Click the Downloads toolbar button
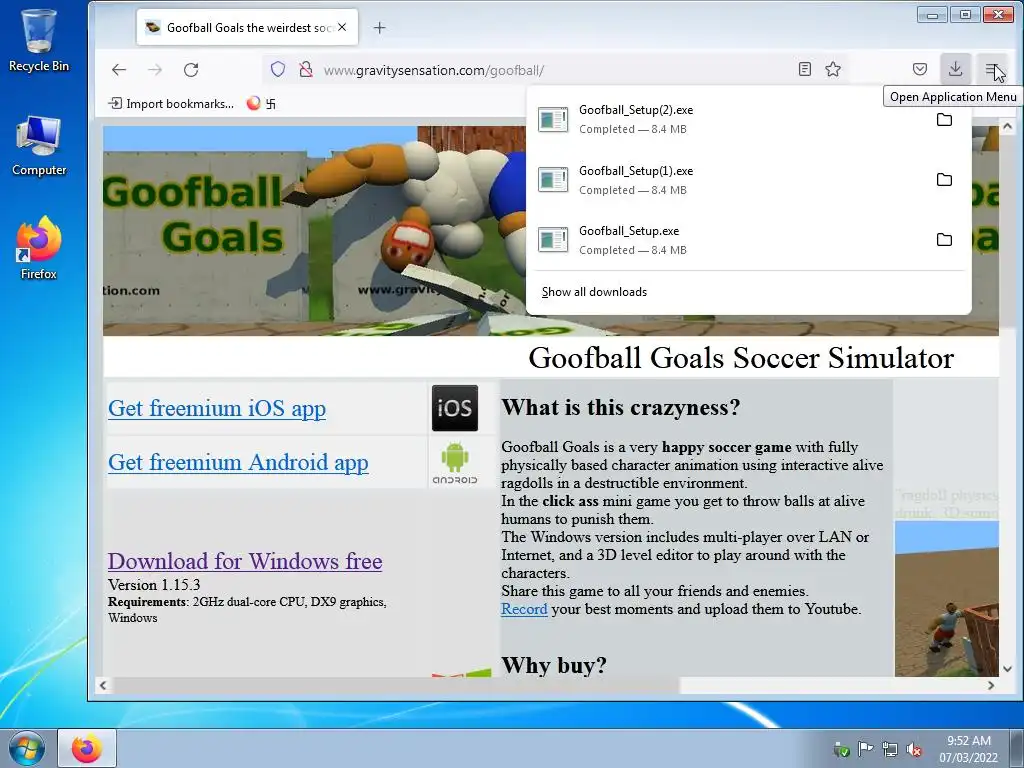 pyautogui.click(x=955, y=69)
